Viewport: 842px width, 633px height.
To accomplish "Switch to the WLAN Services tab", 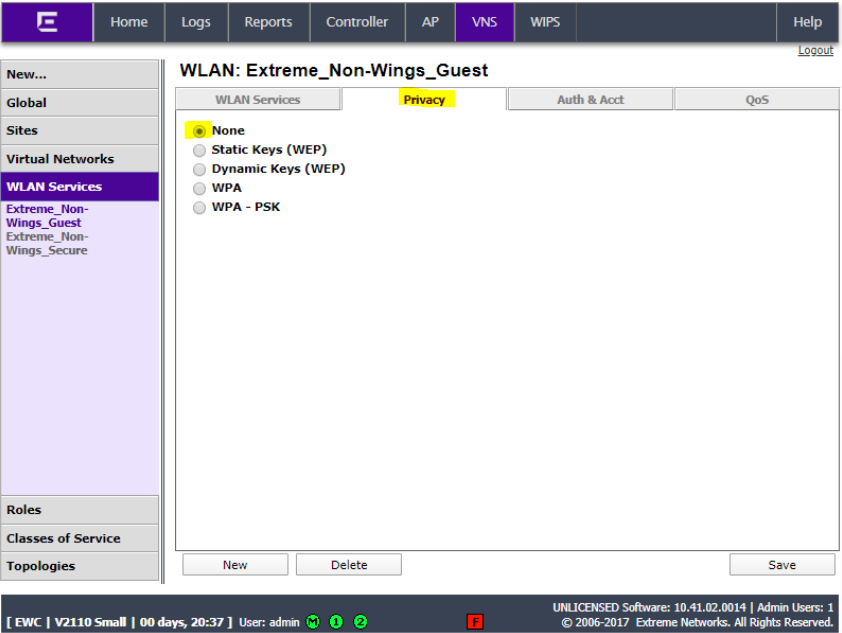I will 258,100.
